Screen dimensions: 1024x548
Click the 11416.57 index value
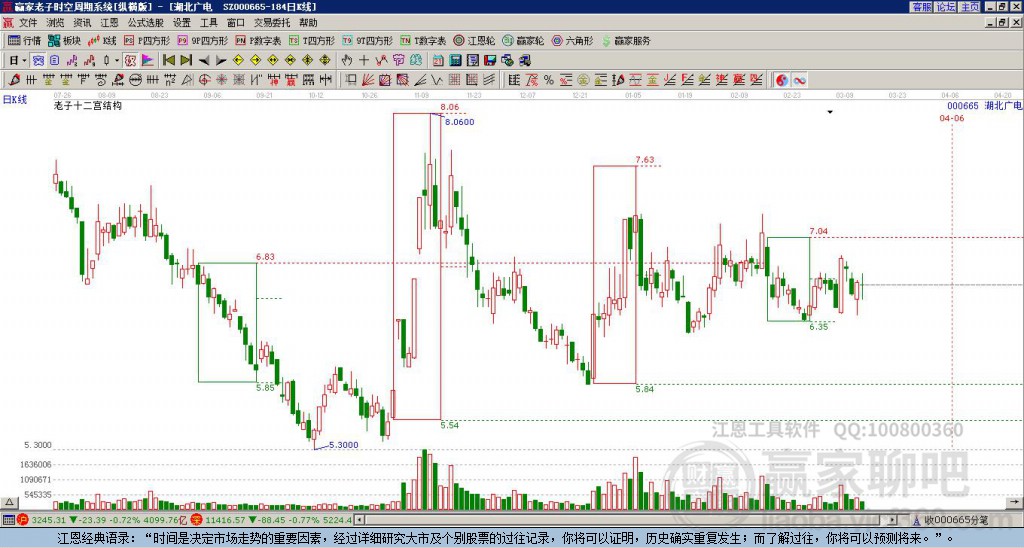(x=224, y=520)
